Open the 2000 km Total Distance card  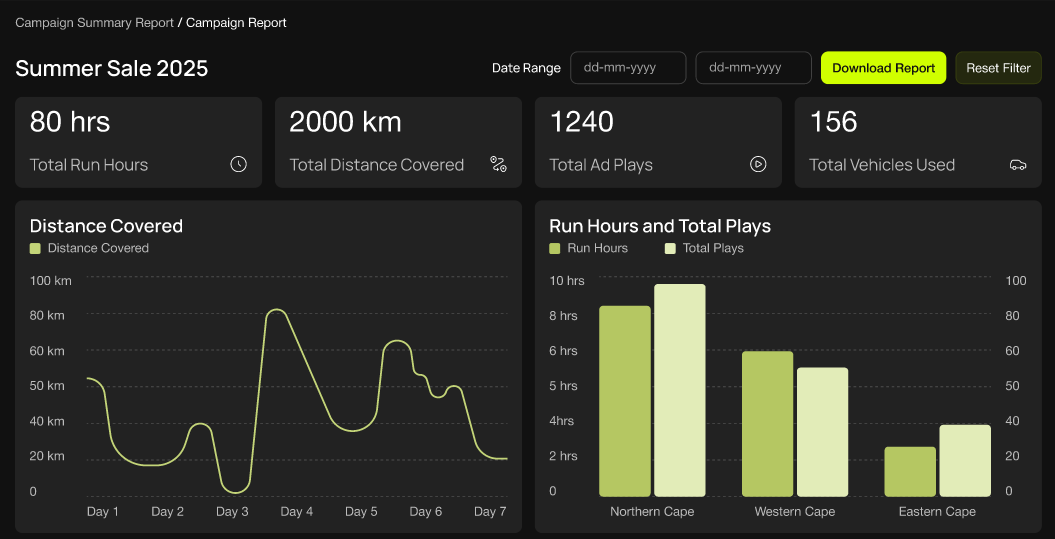[398, 142]
